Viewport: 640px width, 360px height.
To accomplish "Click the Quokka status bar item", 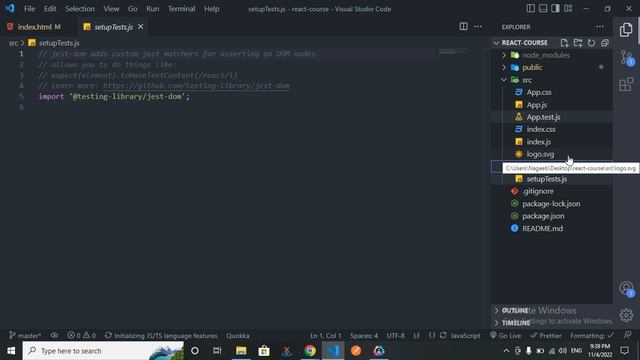I will (x=238, y=336).
